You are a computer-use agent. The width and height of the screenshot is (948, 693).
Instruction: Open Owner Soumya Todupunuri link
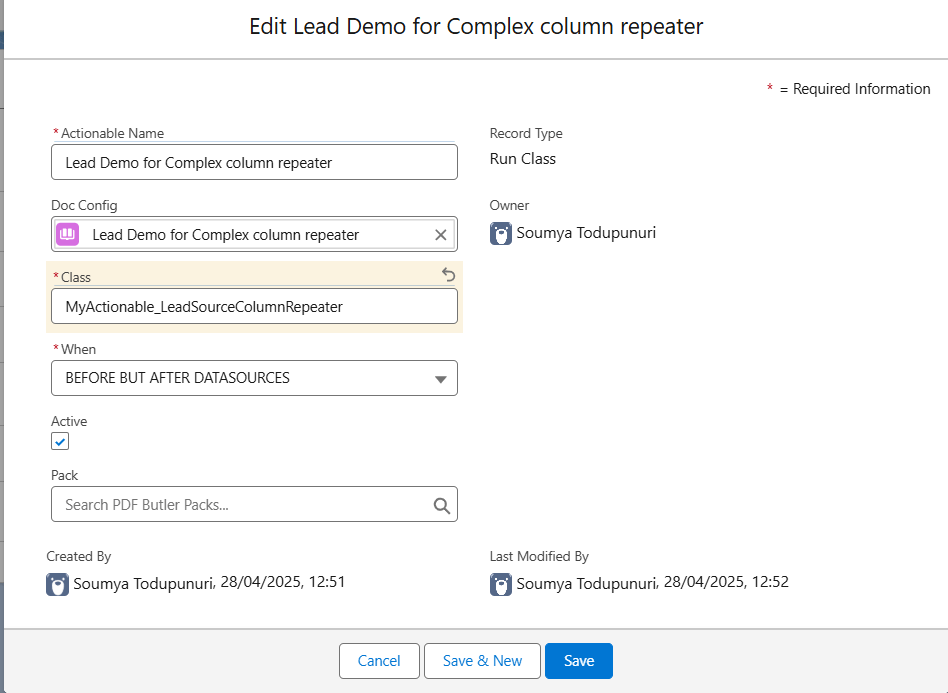pyautogui.click(x=586, y=233)
